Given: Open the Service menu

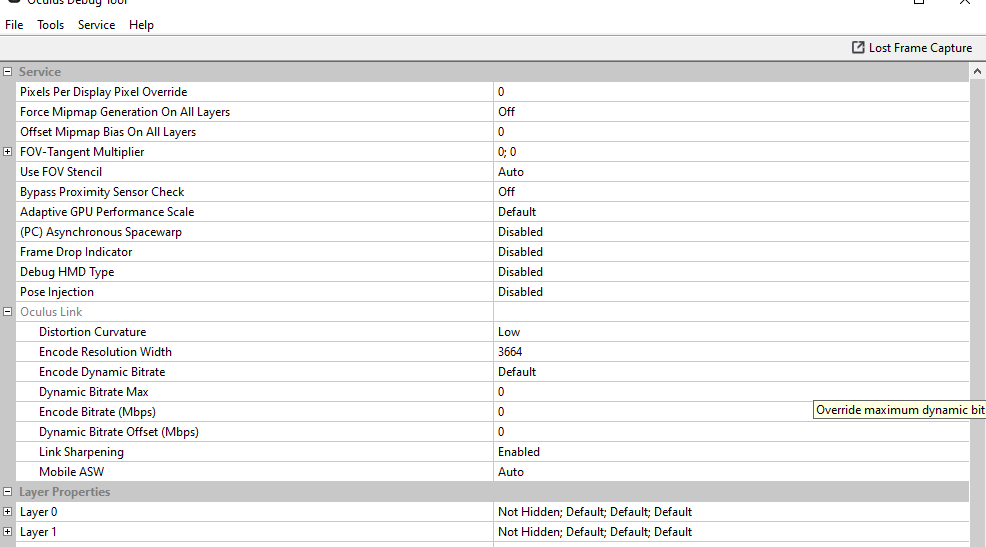Looking at the screenshot, I should click(96, 25).
